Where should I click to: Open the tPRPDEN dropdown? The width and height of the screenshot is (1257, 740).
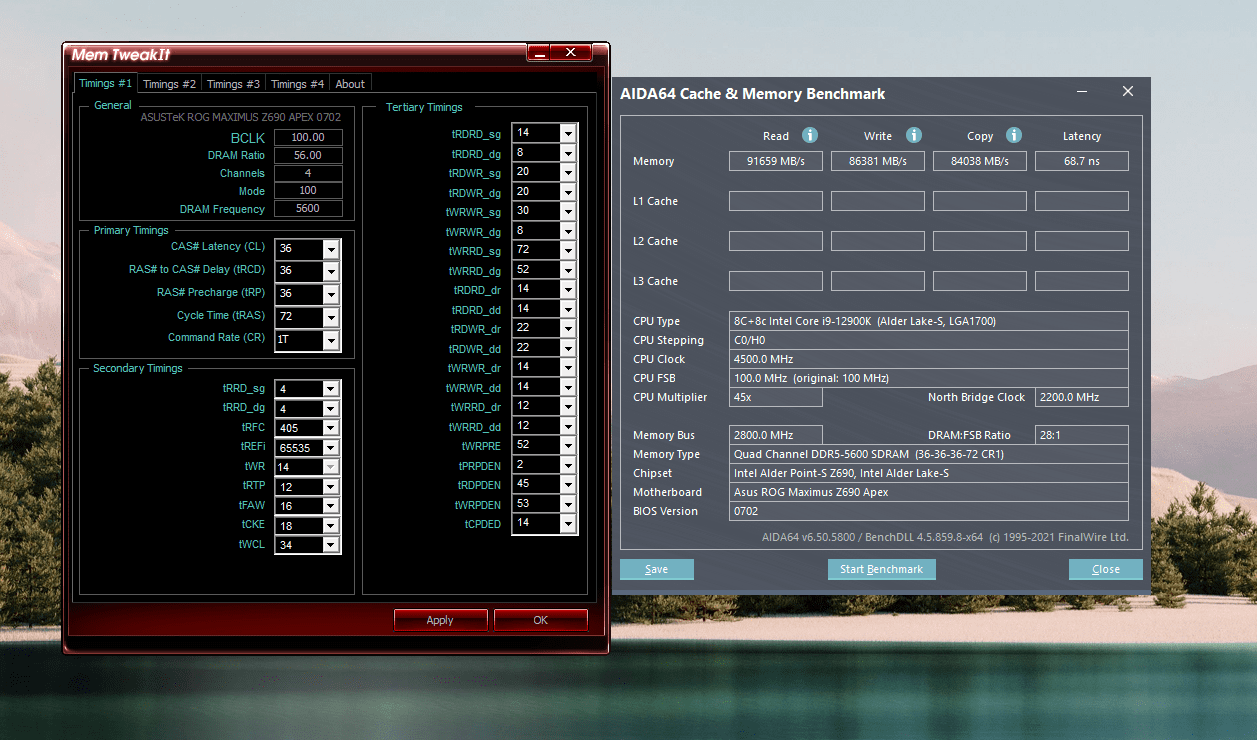click(x=568, y=465)
